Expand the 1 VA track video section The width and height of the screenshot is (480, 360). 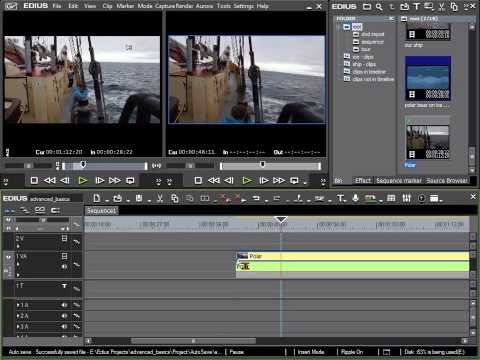click(x=18, y=264)
